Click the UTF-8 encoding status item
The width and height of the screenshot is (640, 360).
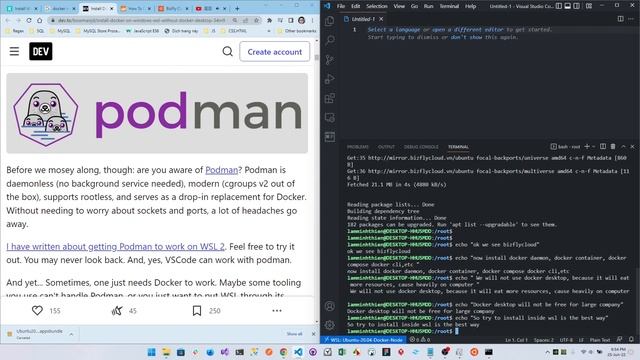point(566,340)
